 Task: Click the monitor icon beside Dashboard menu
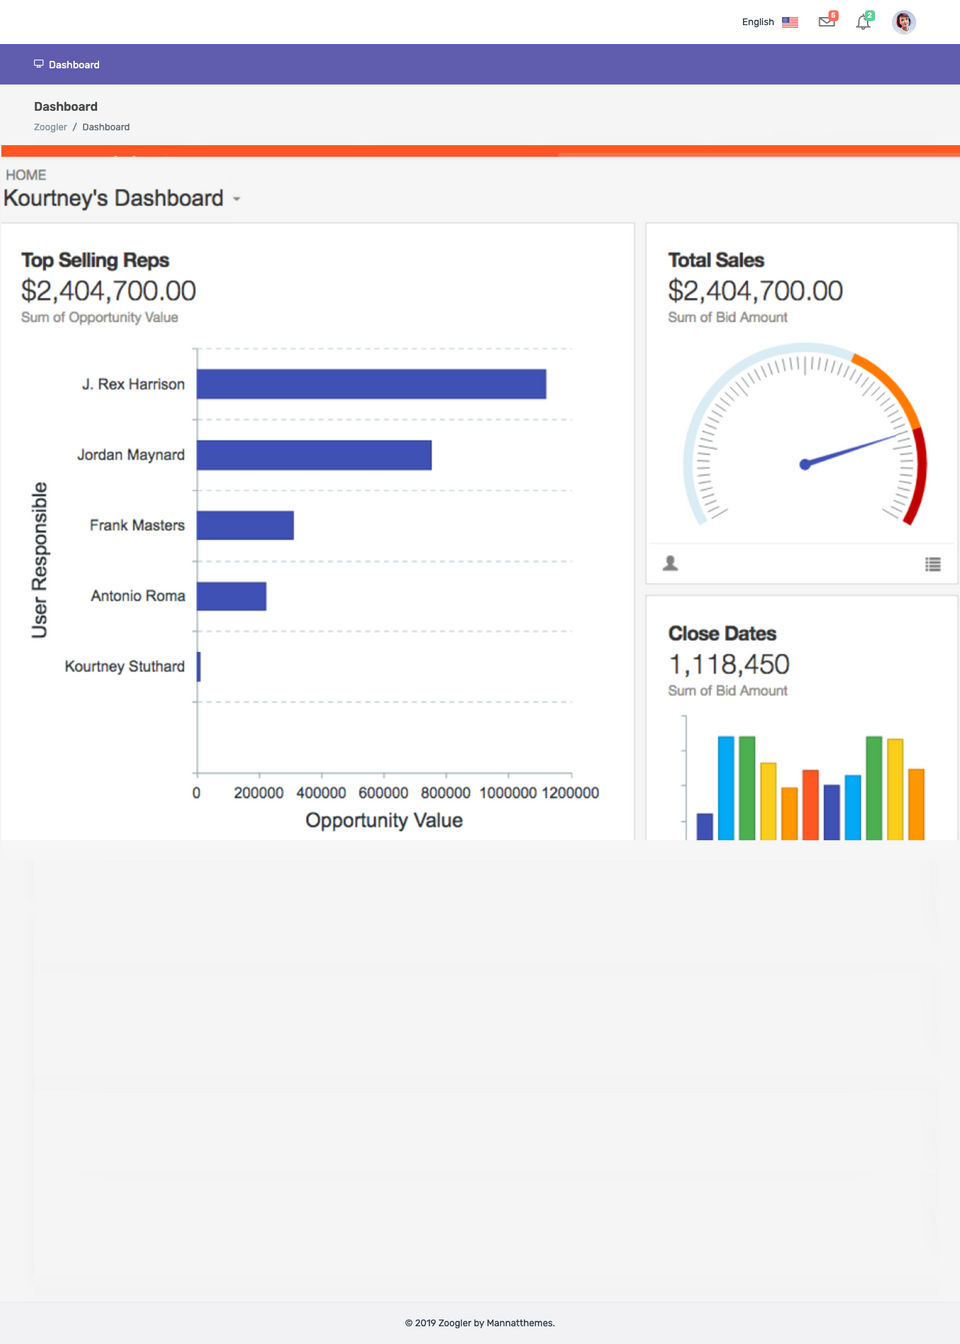click(39, 64)
